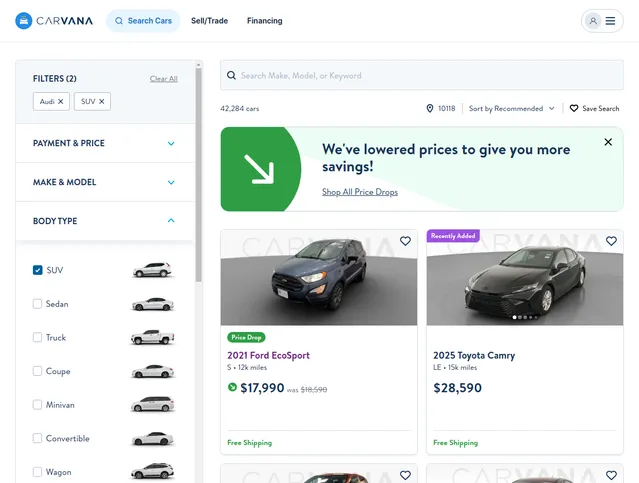Image resolution: width=639 pixels, height=483 pixels.
Task: Favorite the 2025 Toyota Camry with heart icon
Action: tap(611, 241)
